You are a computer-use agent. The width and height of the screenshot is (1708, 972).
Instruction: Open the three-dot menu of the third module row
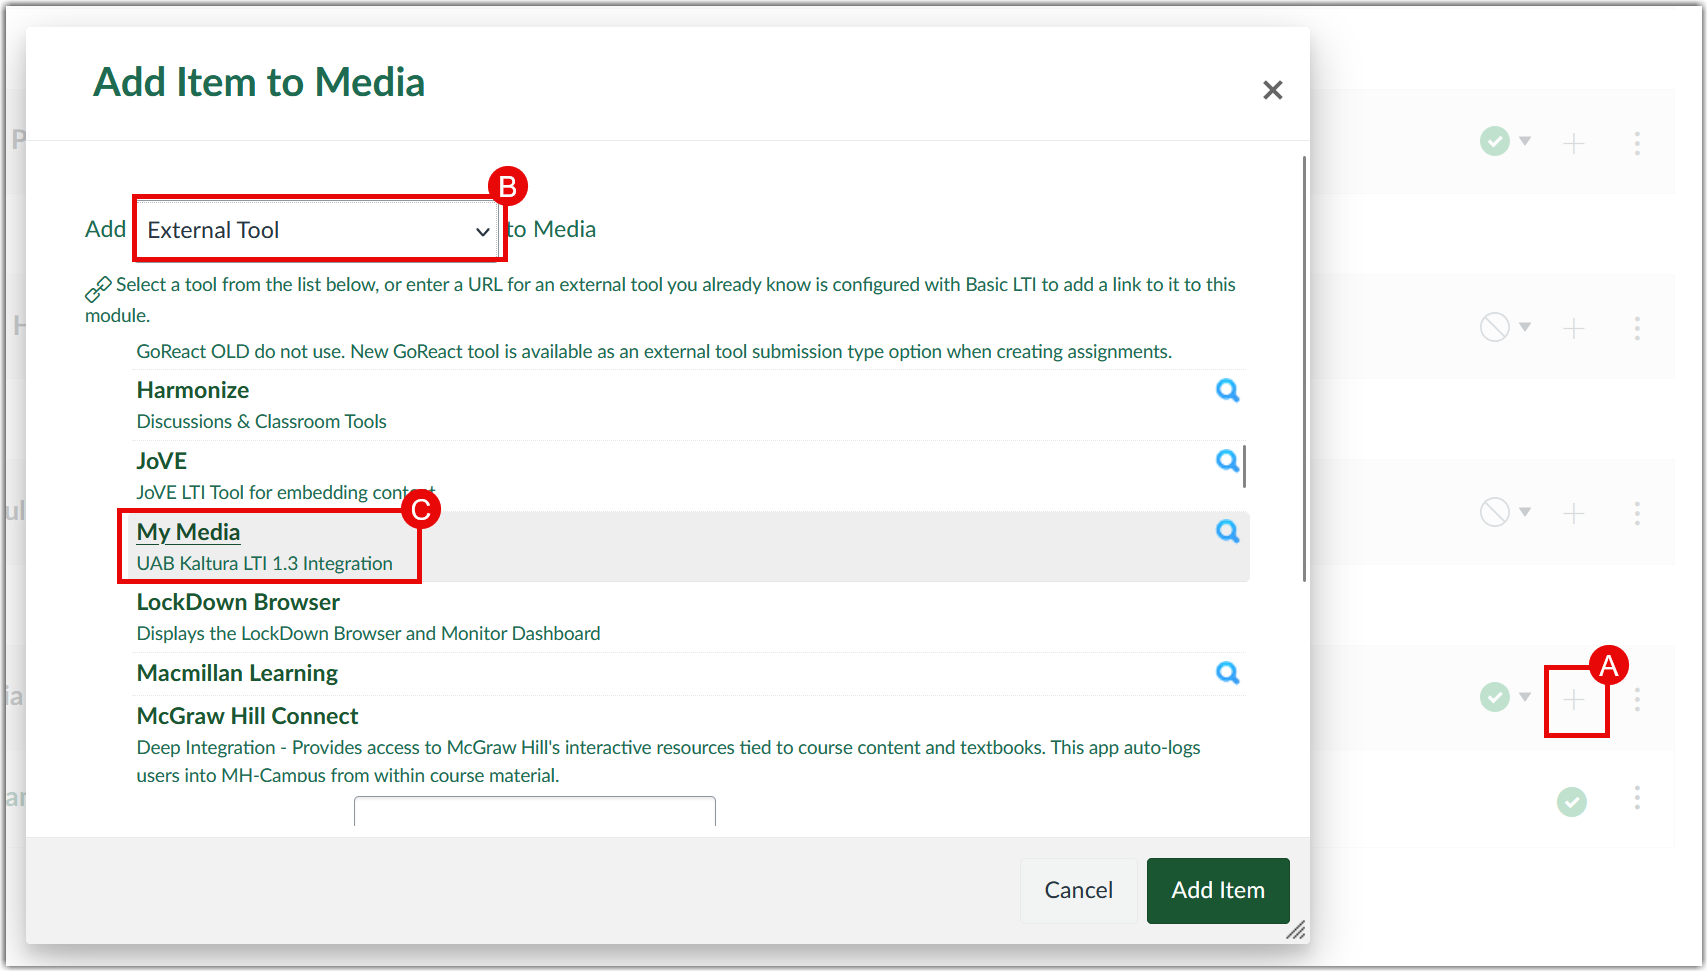(1637, 513)
